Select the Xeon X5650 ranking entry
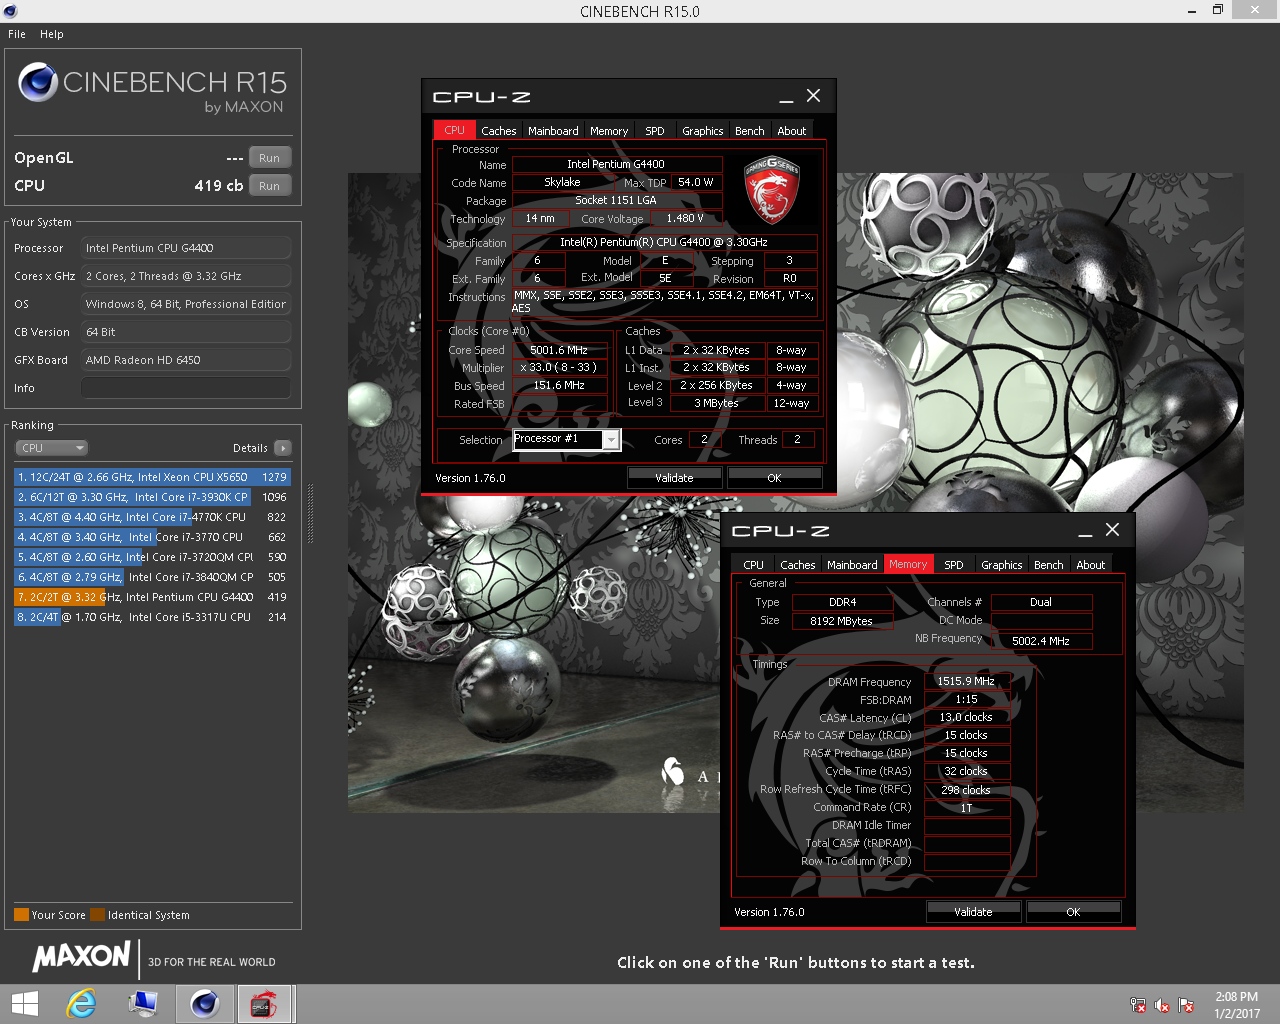The height and width of the screenshot is (1024, 1280). pos(152,477)
